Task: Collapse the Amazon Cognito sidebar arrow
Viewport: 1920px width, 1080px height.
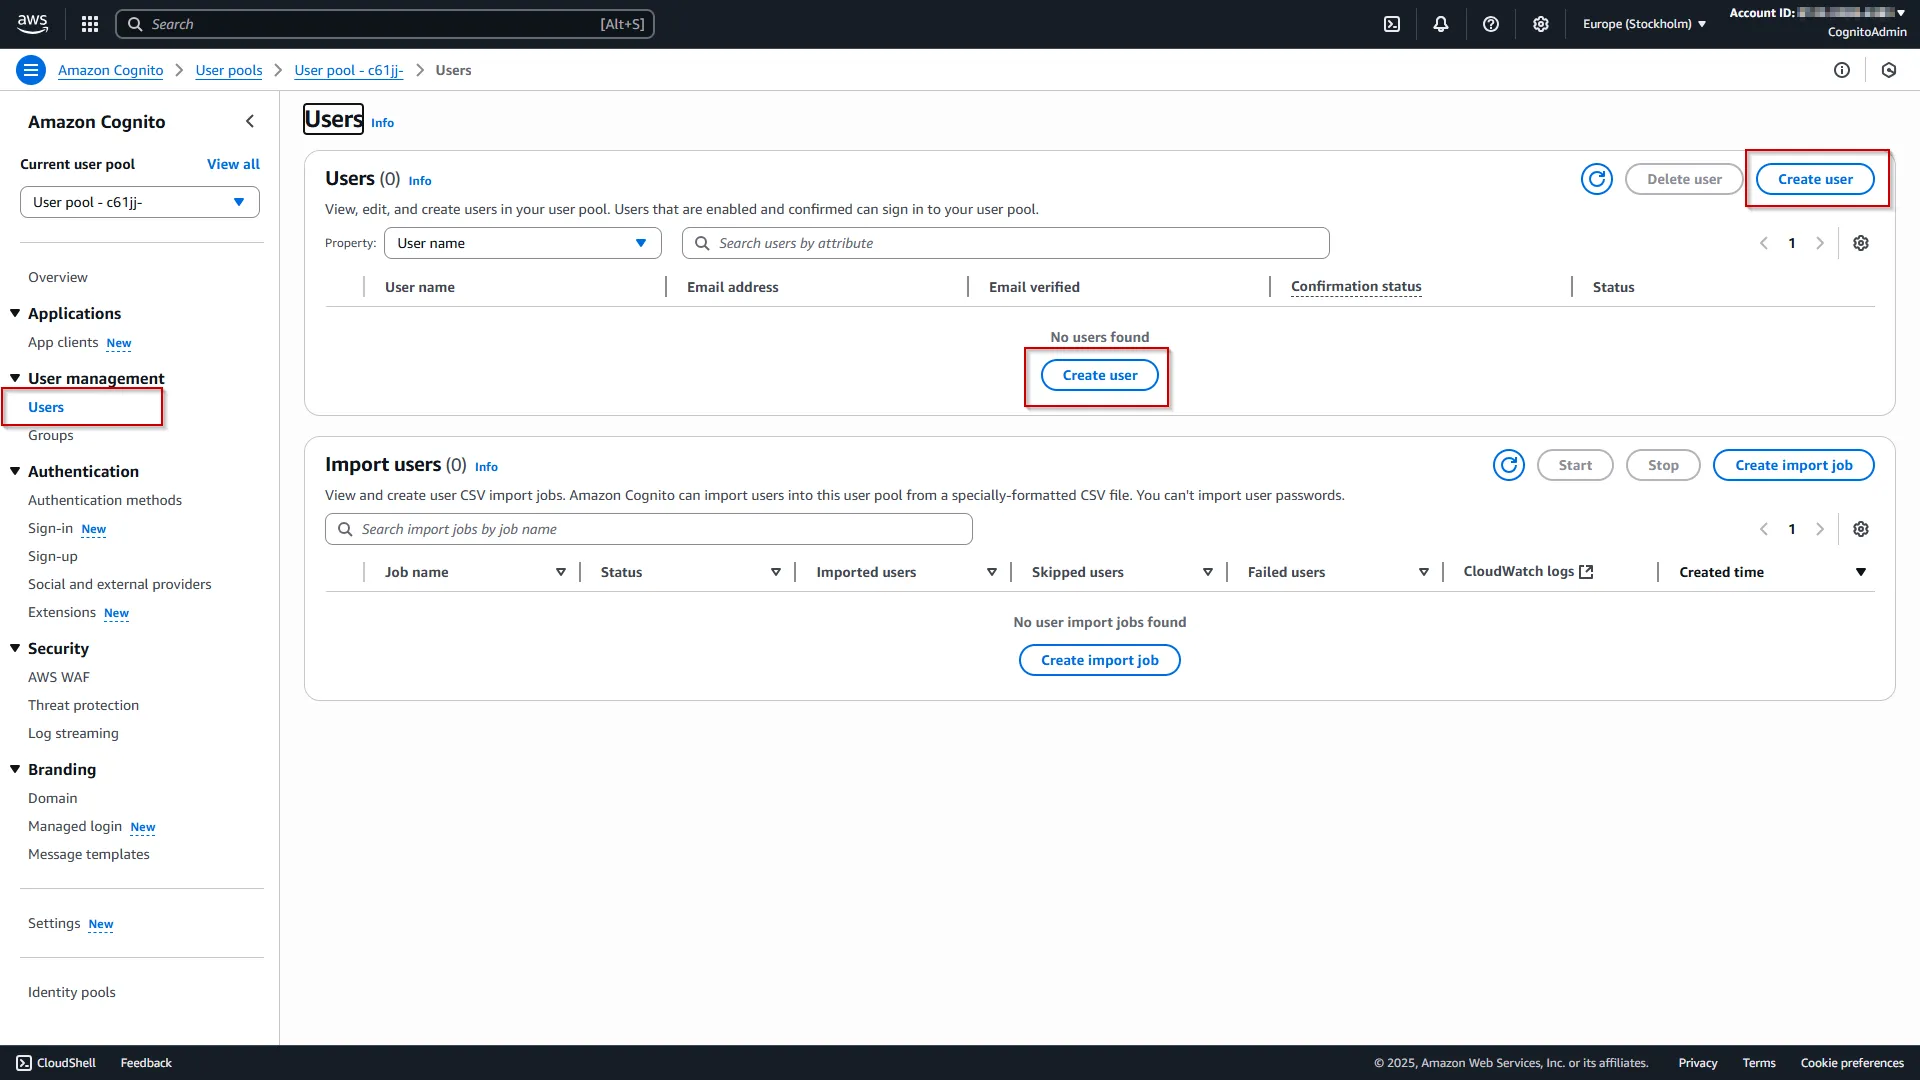Action: (x=250, y=121)
